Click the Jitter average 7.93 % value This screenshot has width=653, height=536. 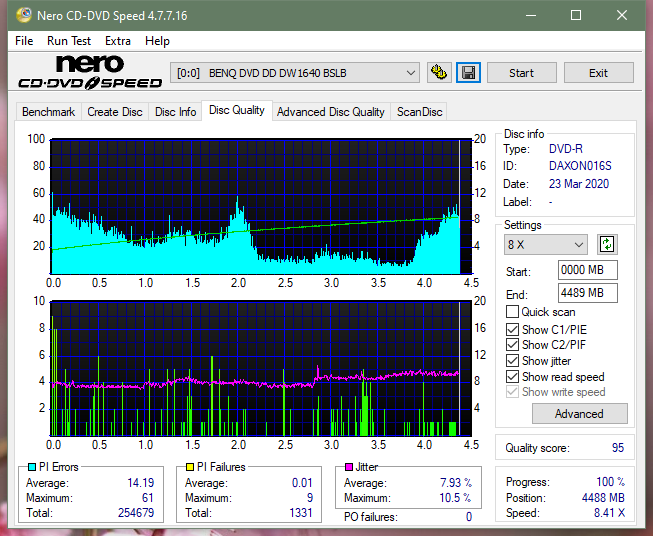coord(456,483)
